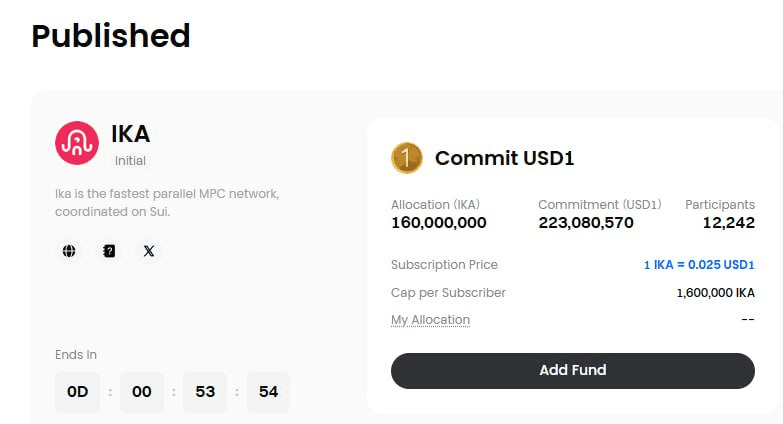Image resolution: width=783 pixels, height=424 pixels.
Task: Click the 1 IKA = 0.025 USD1 price
Action: click(699, 265)
